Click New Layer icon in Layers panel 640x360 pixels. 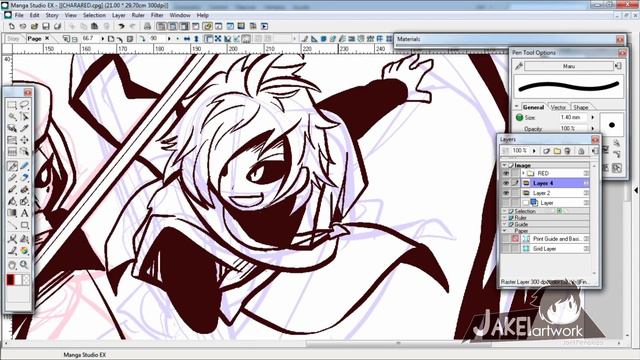[547, 151]
